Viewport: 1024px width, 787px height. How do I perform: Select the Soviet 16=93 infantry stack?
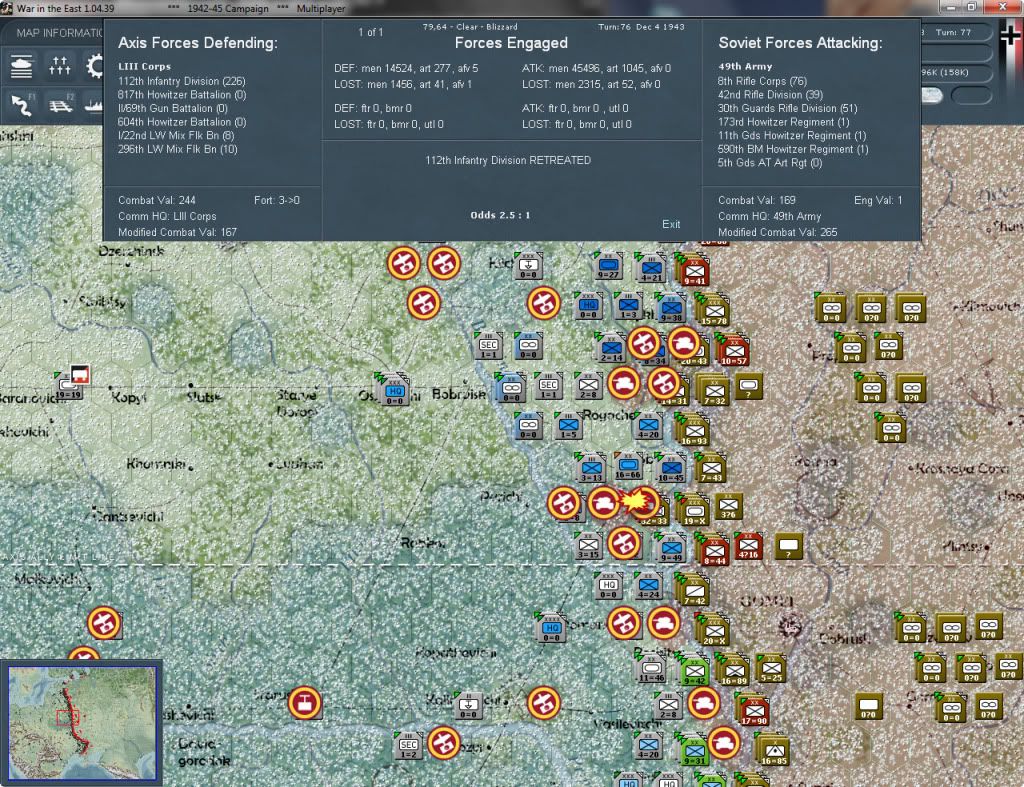[x=694, y=431]
